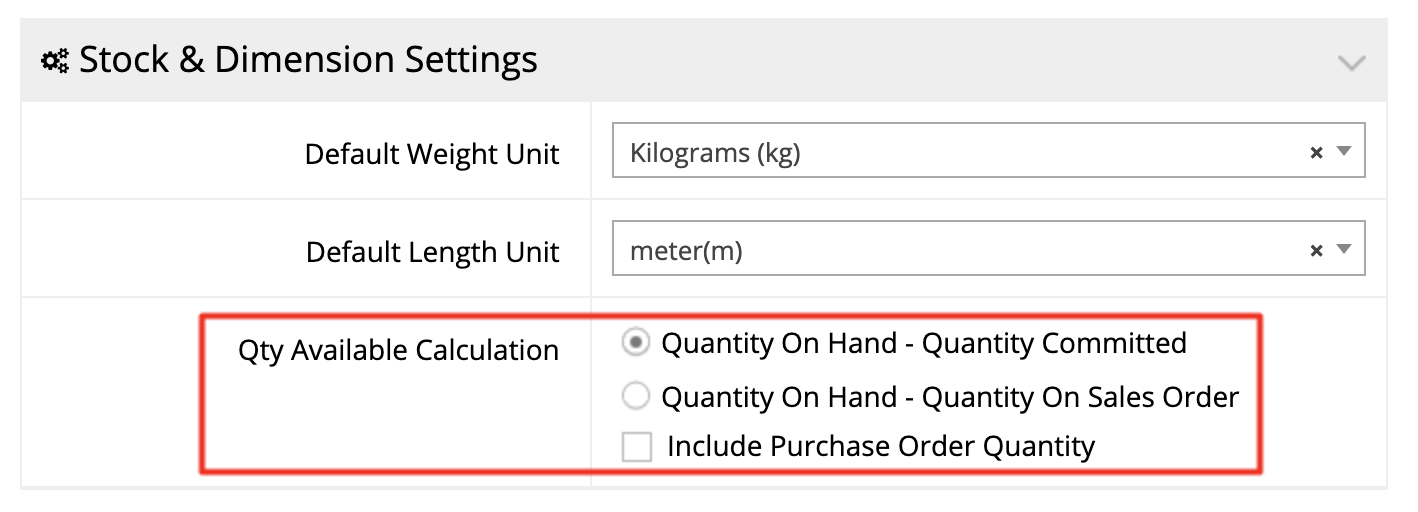Click the Kilograms (kg) value in the weight field
Viewport: 1418px width, 512px height.
pyautogui.click(x=715, y=153)
